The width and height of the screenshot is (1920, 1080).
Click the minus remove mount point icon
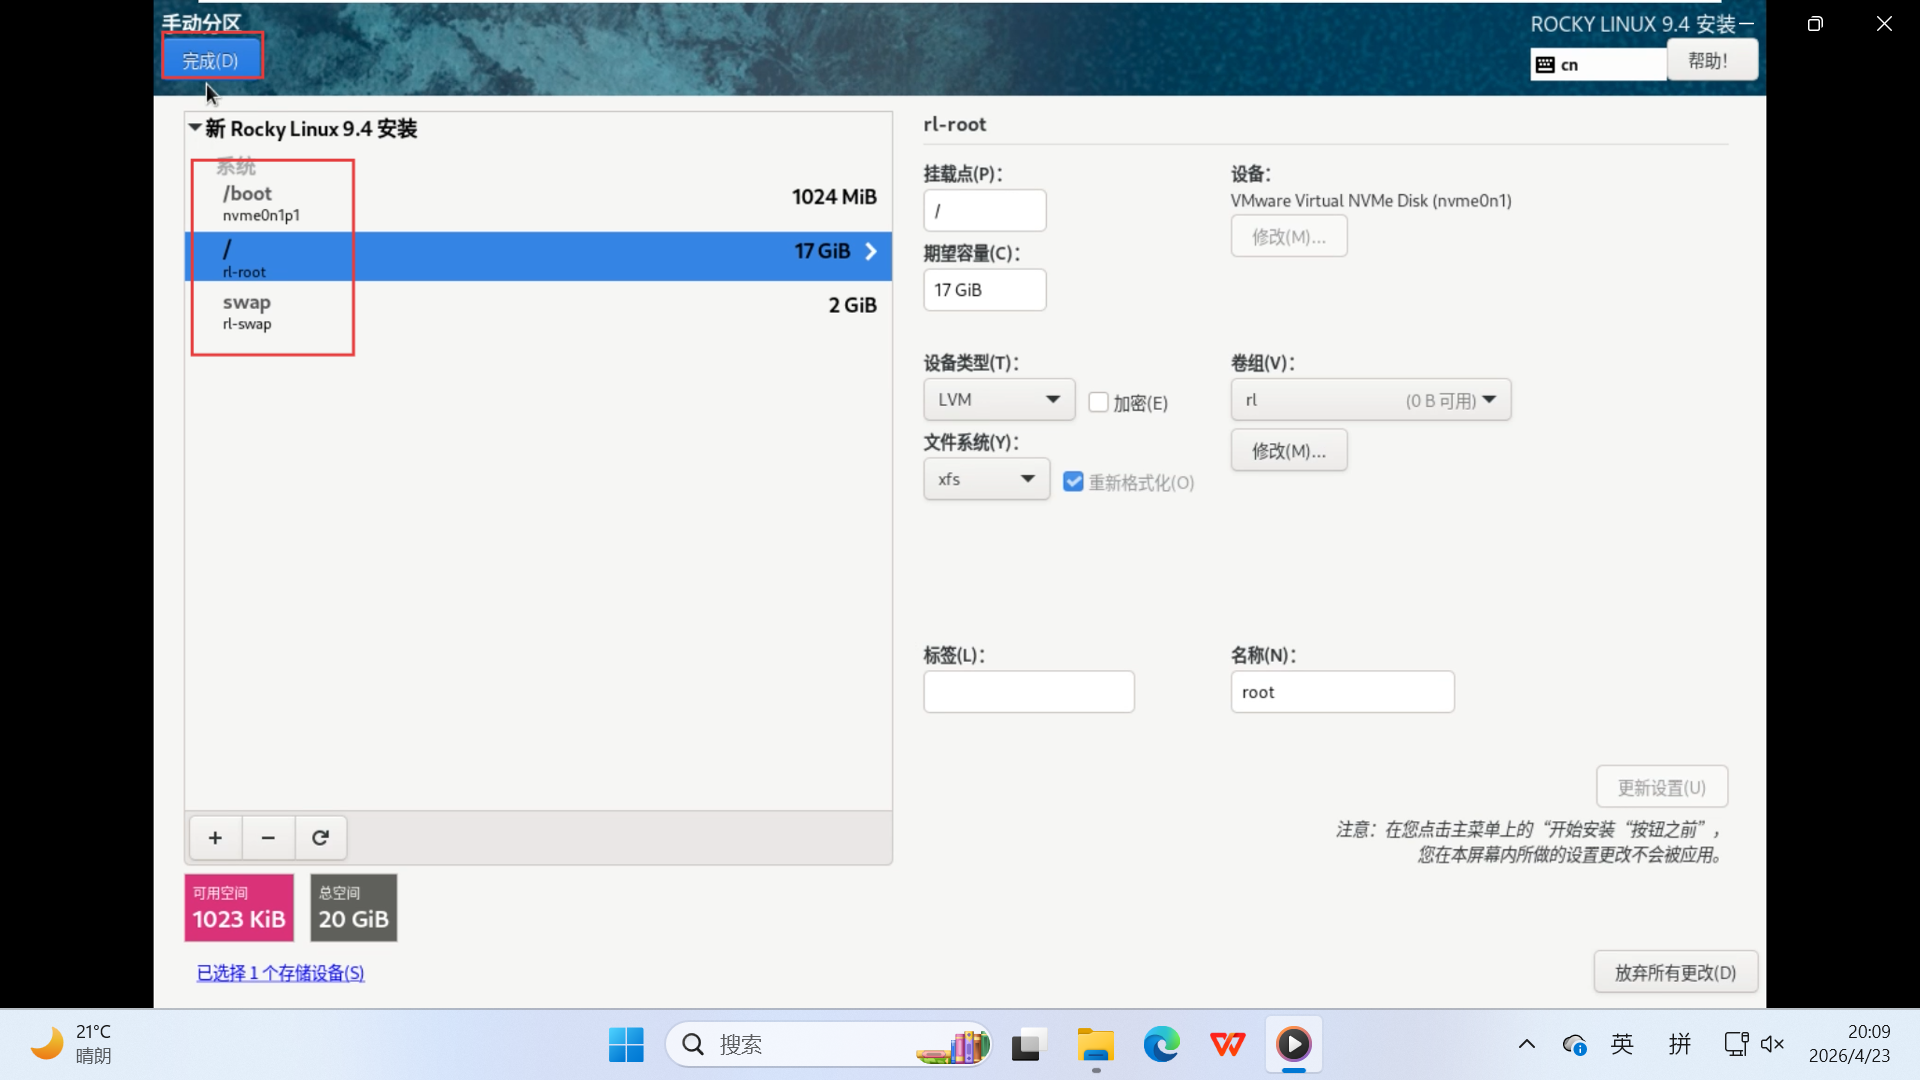click(x=268, y=838)
